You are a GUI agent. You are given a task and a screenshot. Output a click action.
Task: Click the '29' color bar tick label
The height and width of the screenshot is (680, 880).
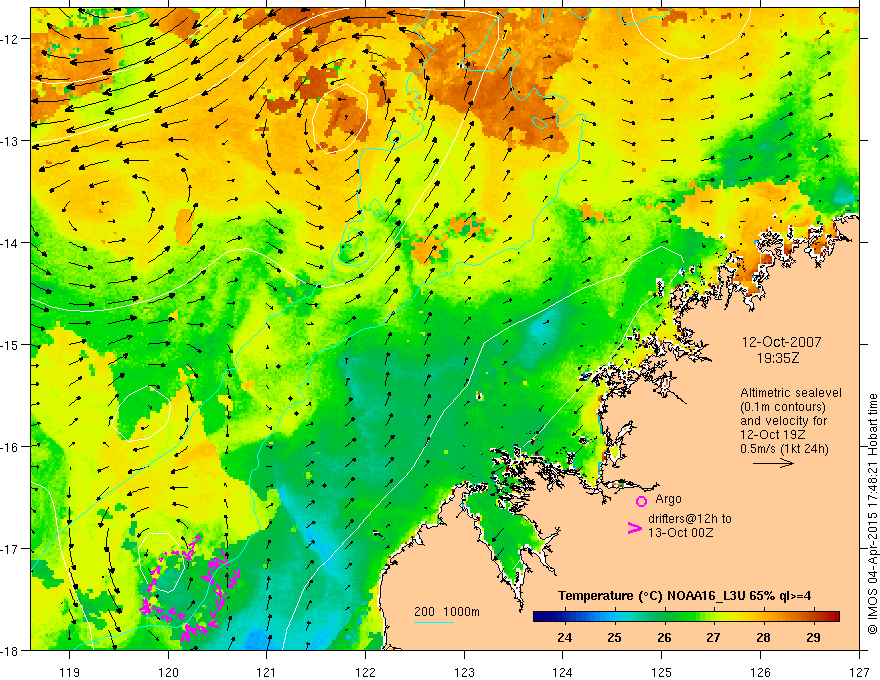pyautogui.click(x=813, y=637)
